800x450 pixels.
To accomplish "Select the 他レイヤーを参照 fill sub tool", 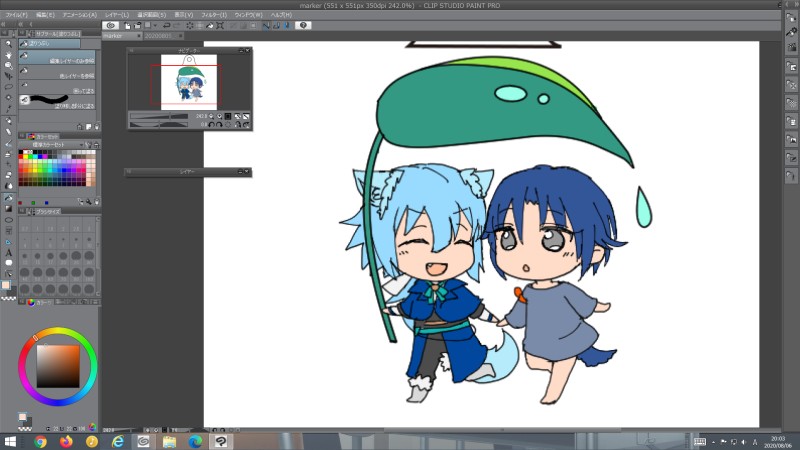I will click(x=57, y=73).
